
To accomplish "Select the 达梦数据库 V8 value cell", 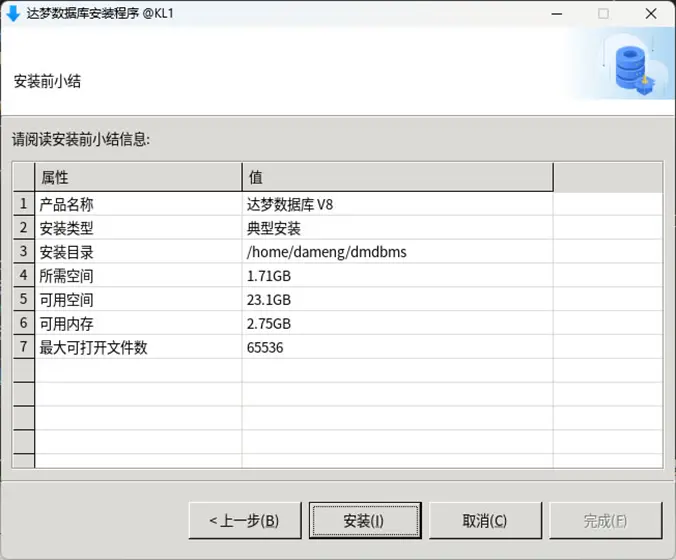I will (x=397, y=204).
